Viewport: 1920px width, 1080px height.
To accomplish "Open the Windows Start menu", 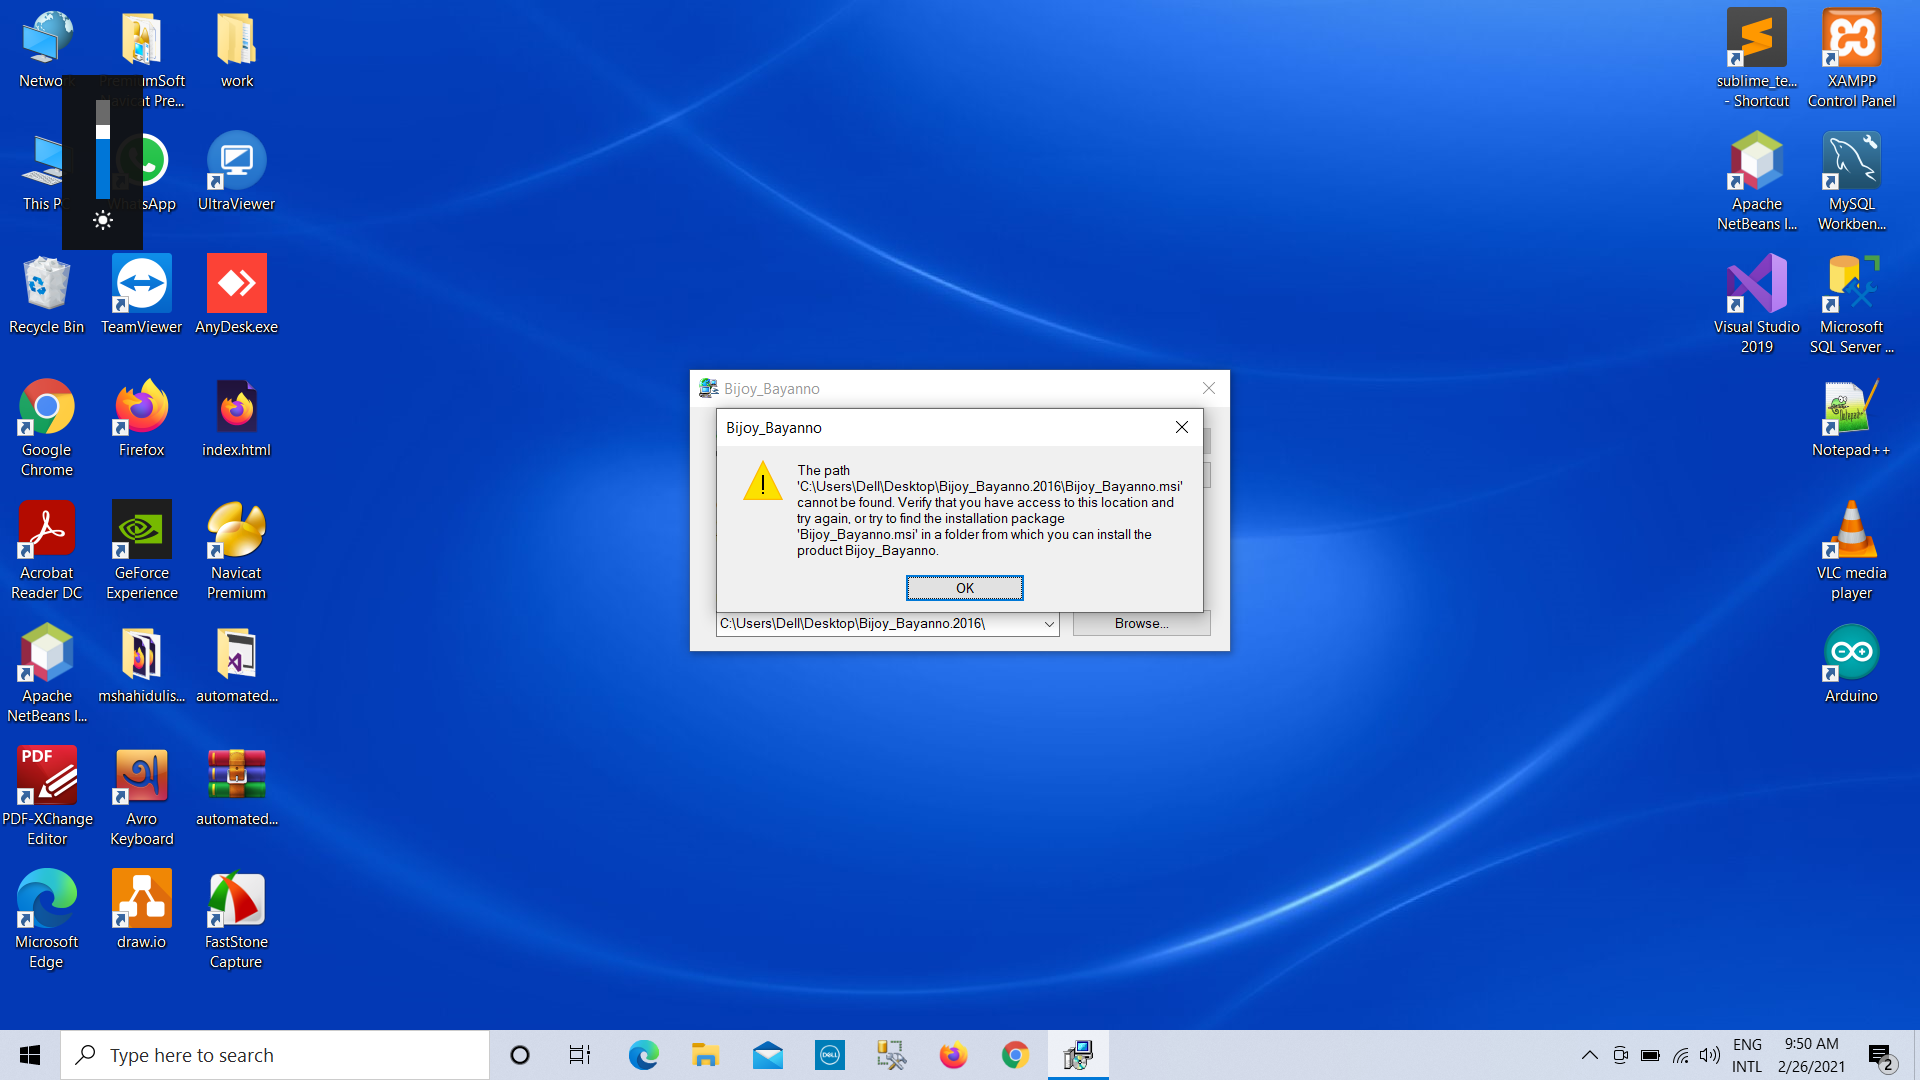I will [30, 1055].
